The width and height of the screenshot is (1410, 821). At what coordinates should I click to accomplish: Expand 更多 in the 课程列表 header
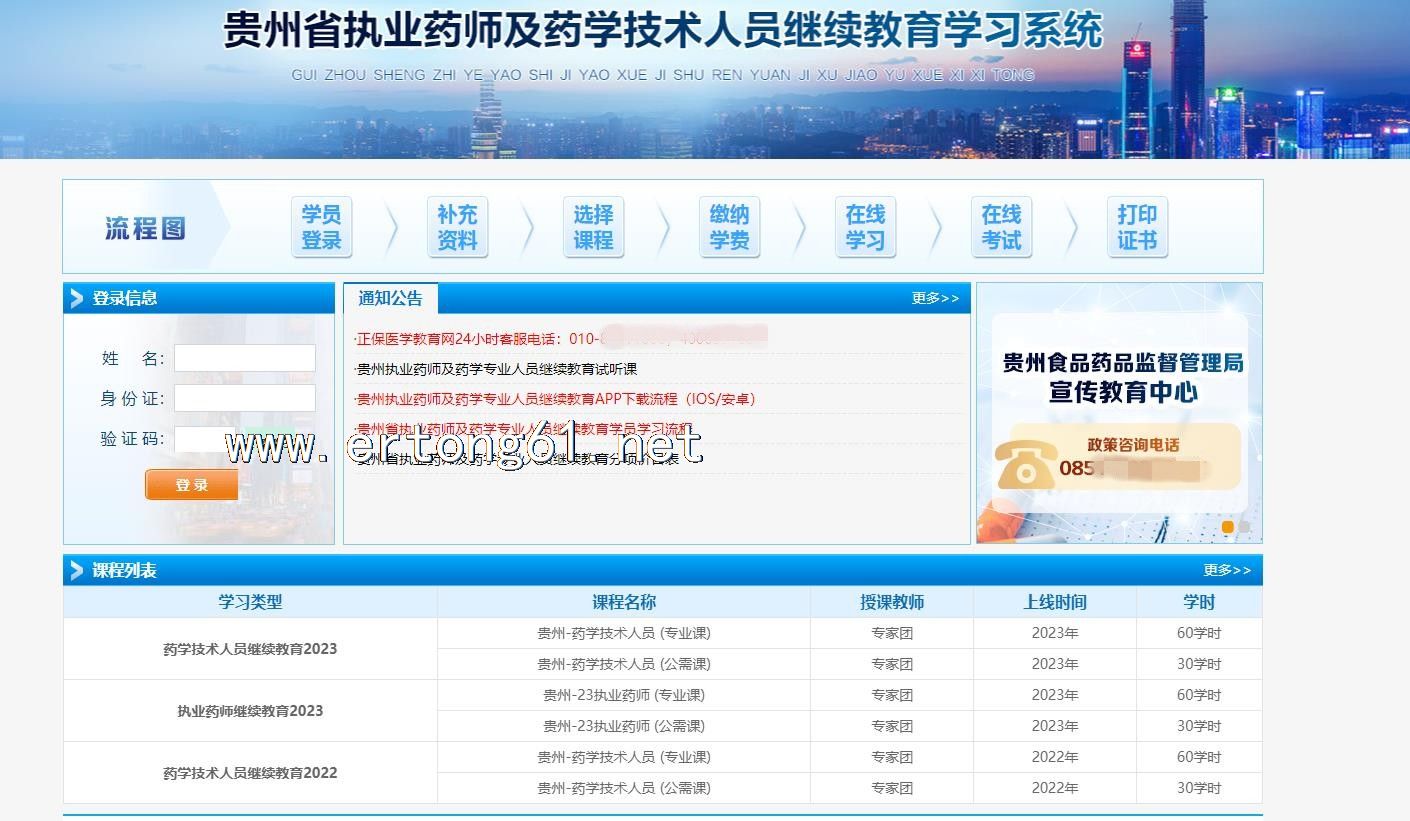click(x=1226, y=570)
